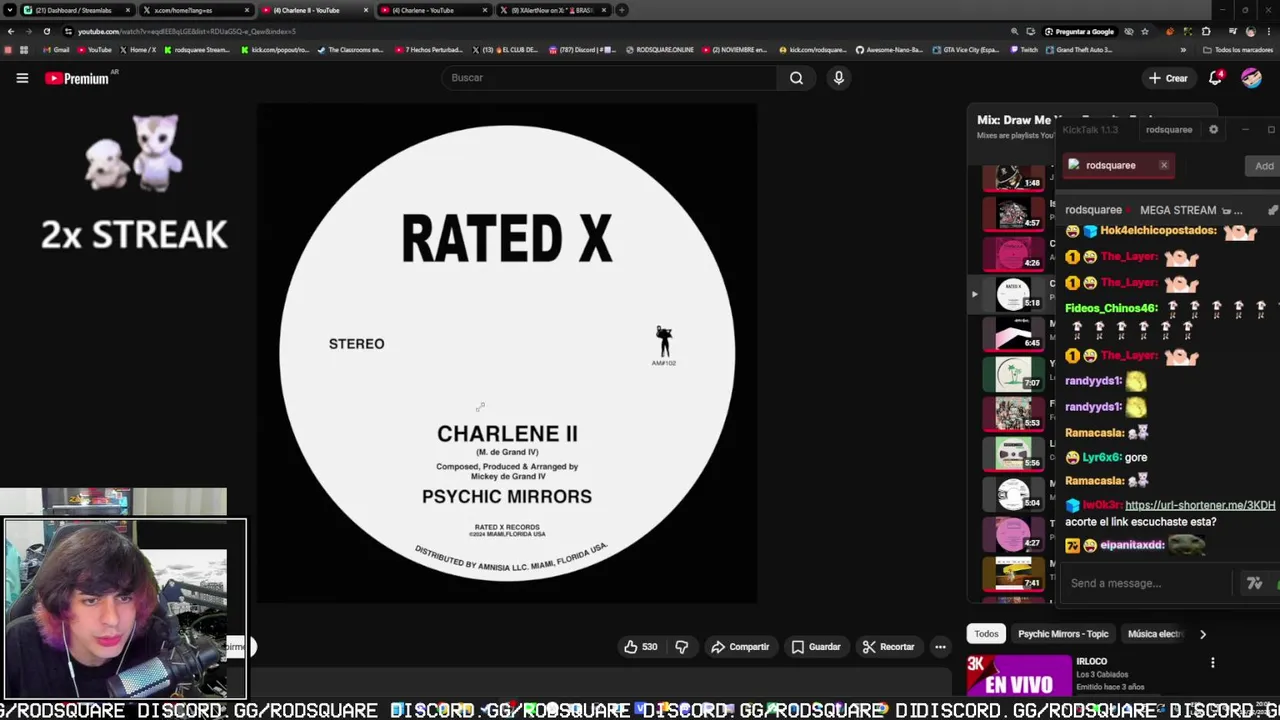This screenshot has height=720, width=1280.
Task: Click the Crear button
Action: (1168, 78)
